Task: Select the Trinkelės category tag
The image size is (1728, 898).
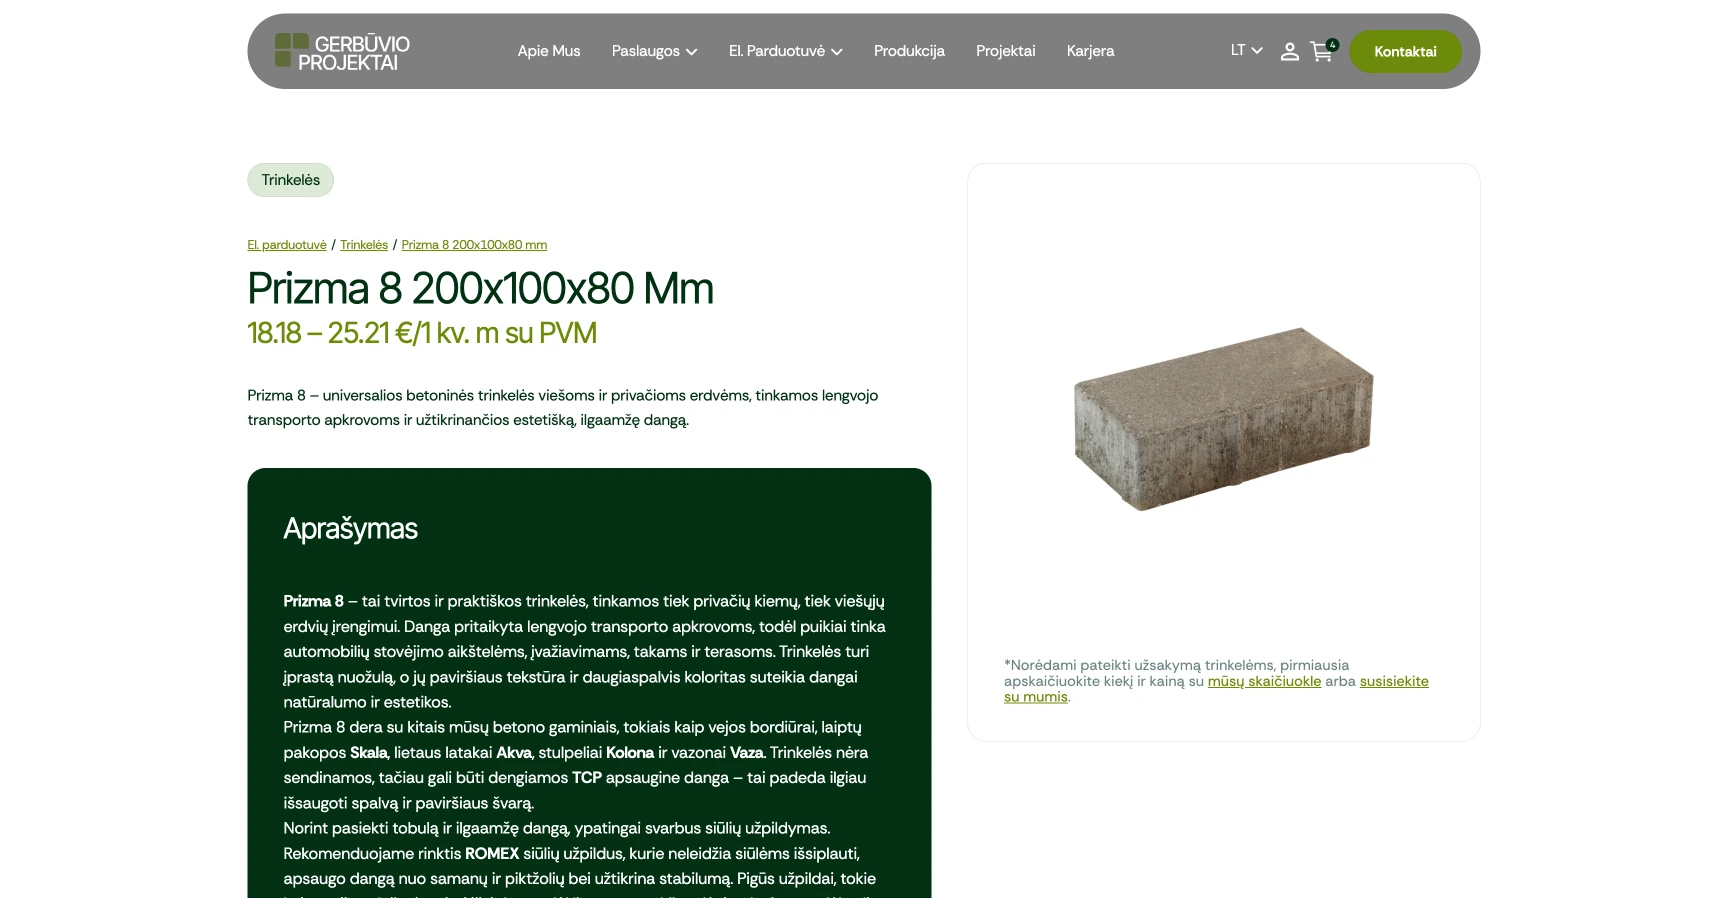Action: [x=291, y=180]
